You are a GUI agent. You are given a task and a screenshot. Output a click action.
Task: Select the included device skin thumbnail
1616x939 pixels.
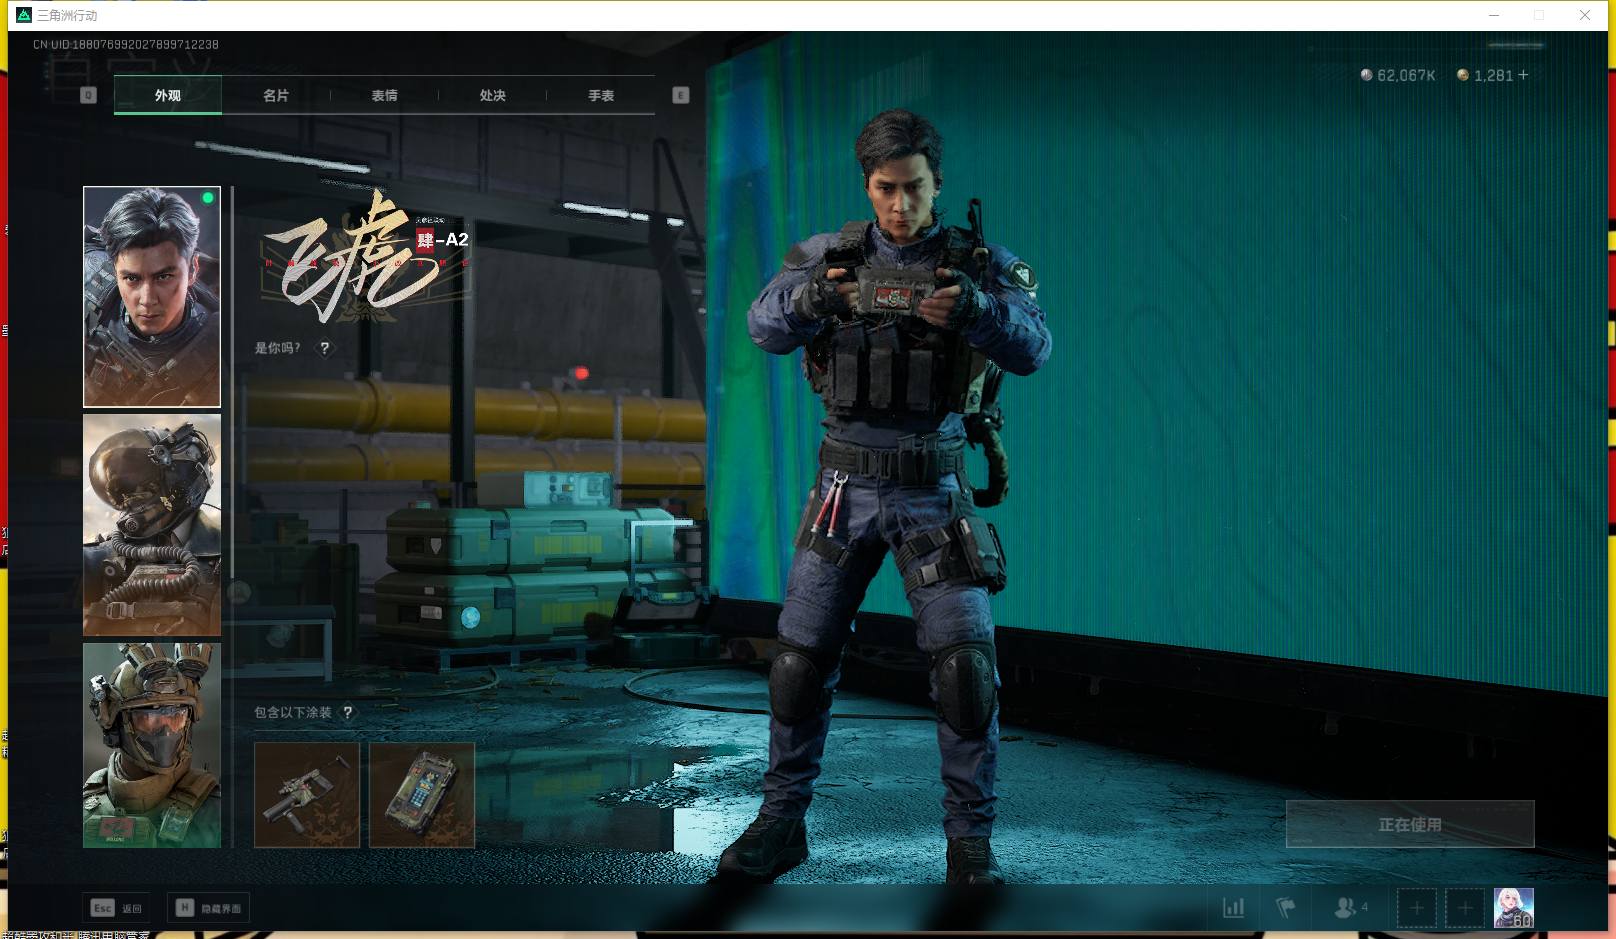(422, 795)
